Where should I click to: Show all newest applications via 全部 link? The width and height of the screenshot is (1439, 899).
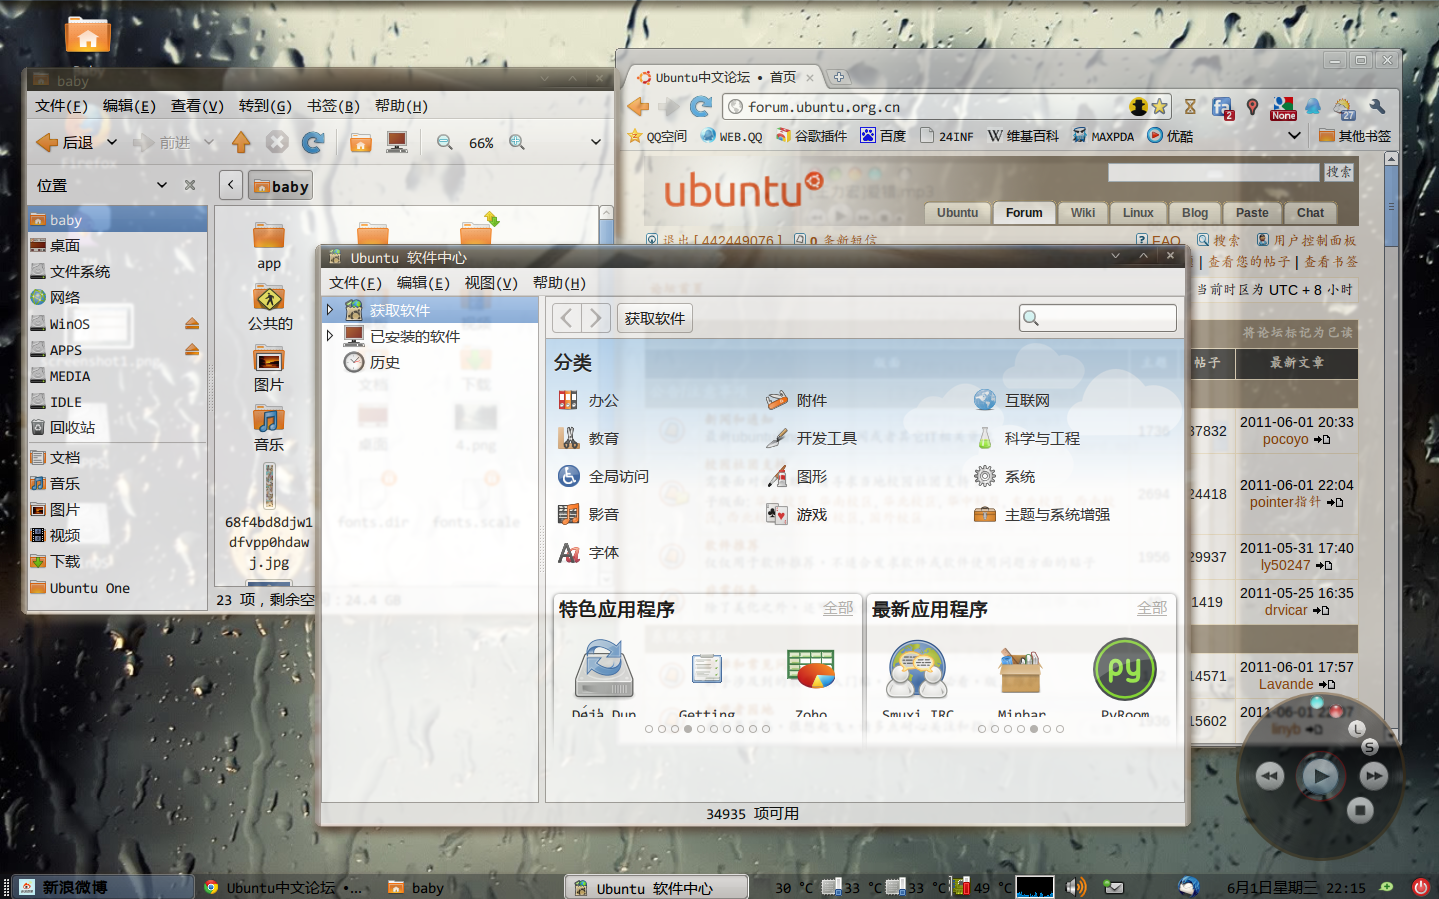(1152, 608)
